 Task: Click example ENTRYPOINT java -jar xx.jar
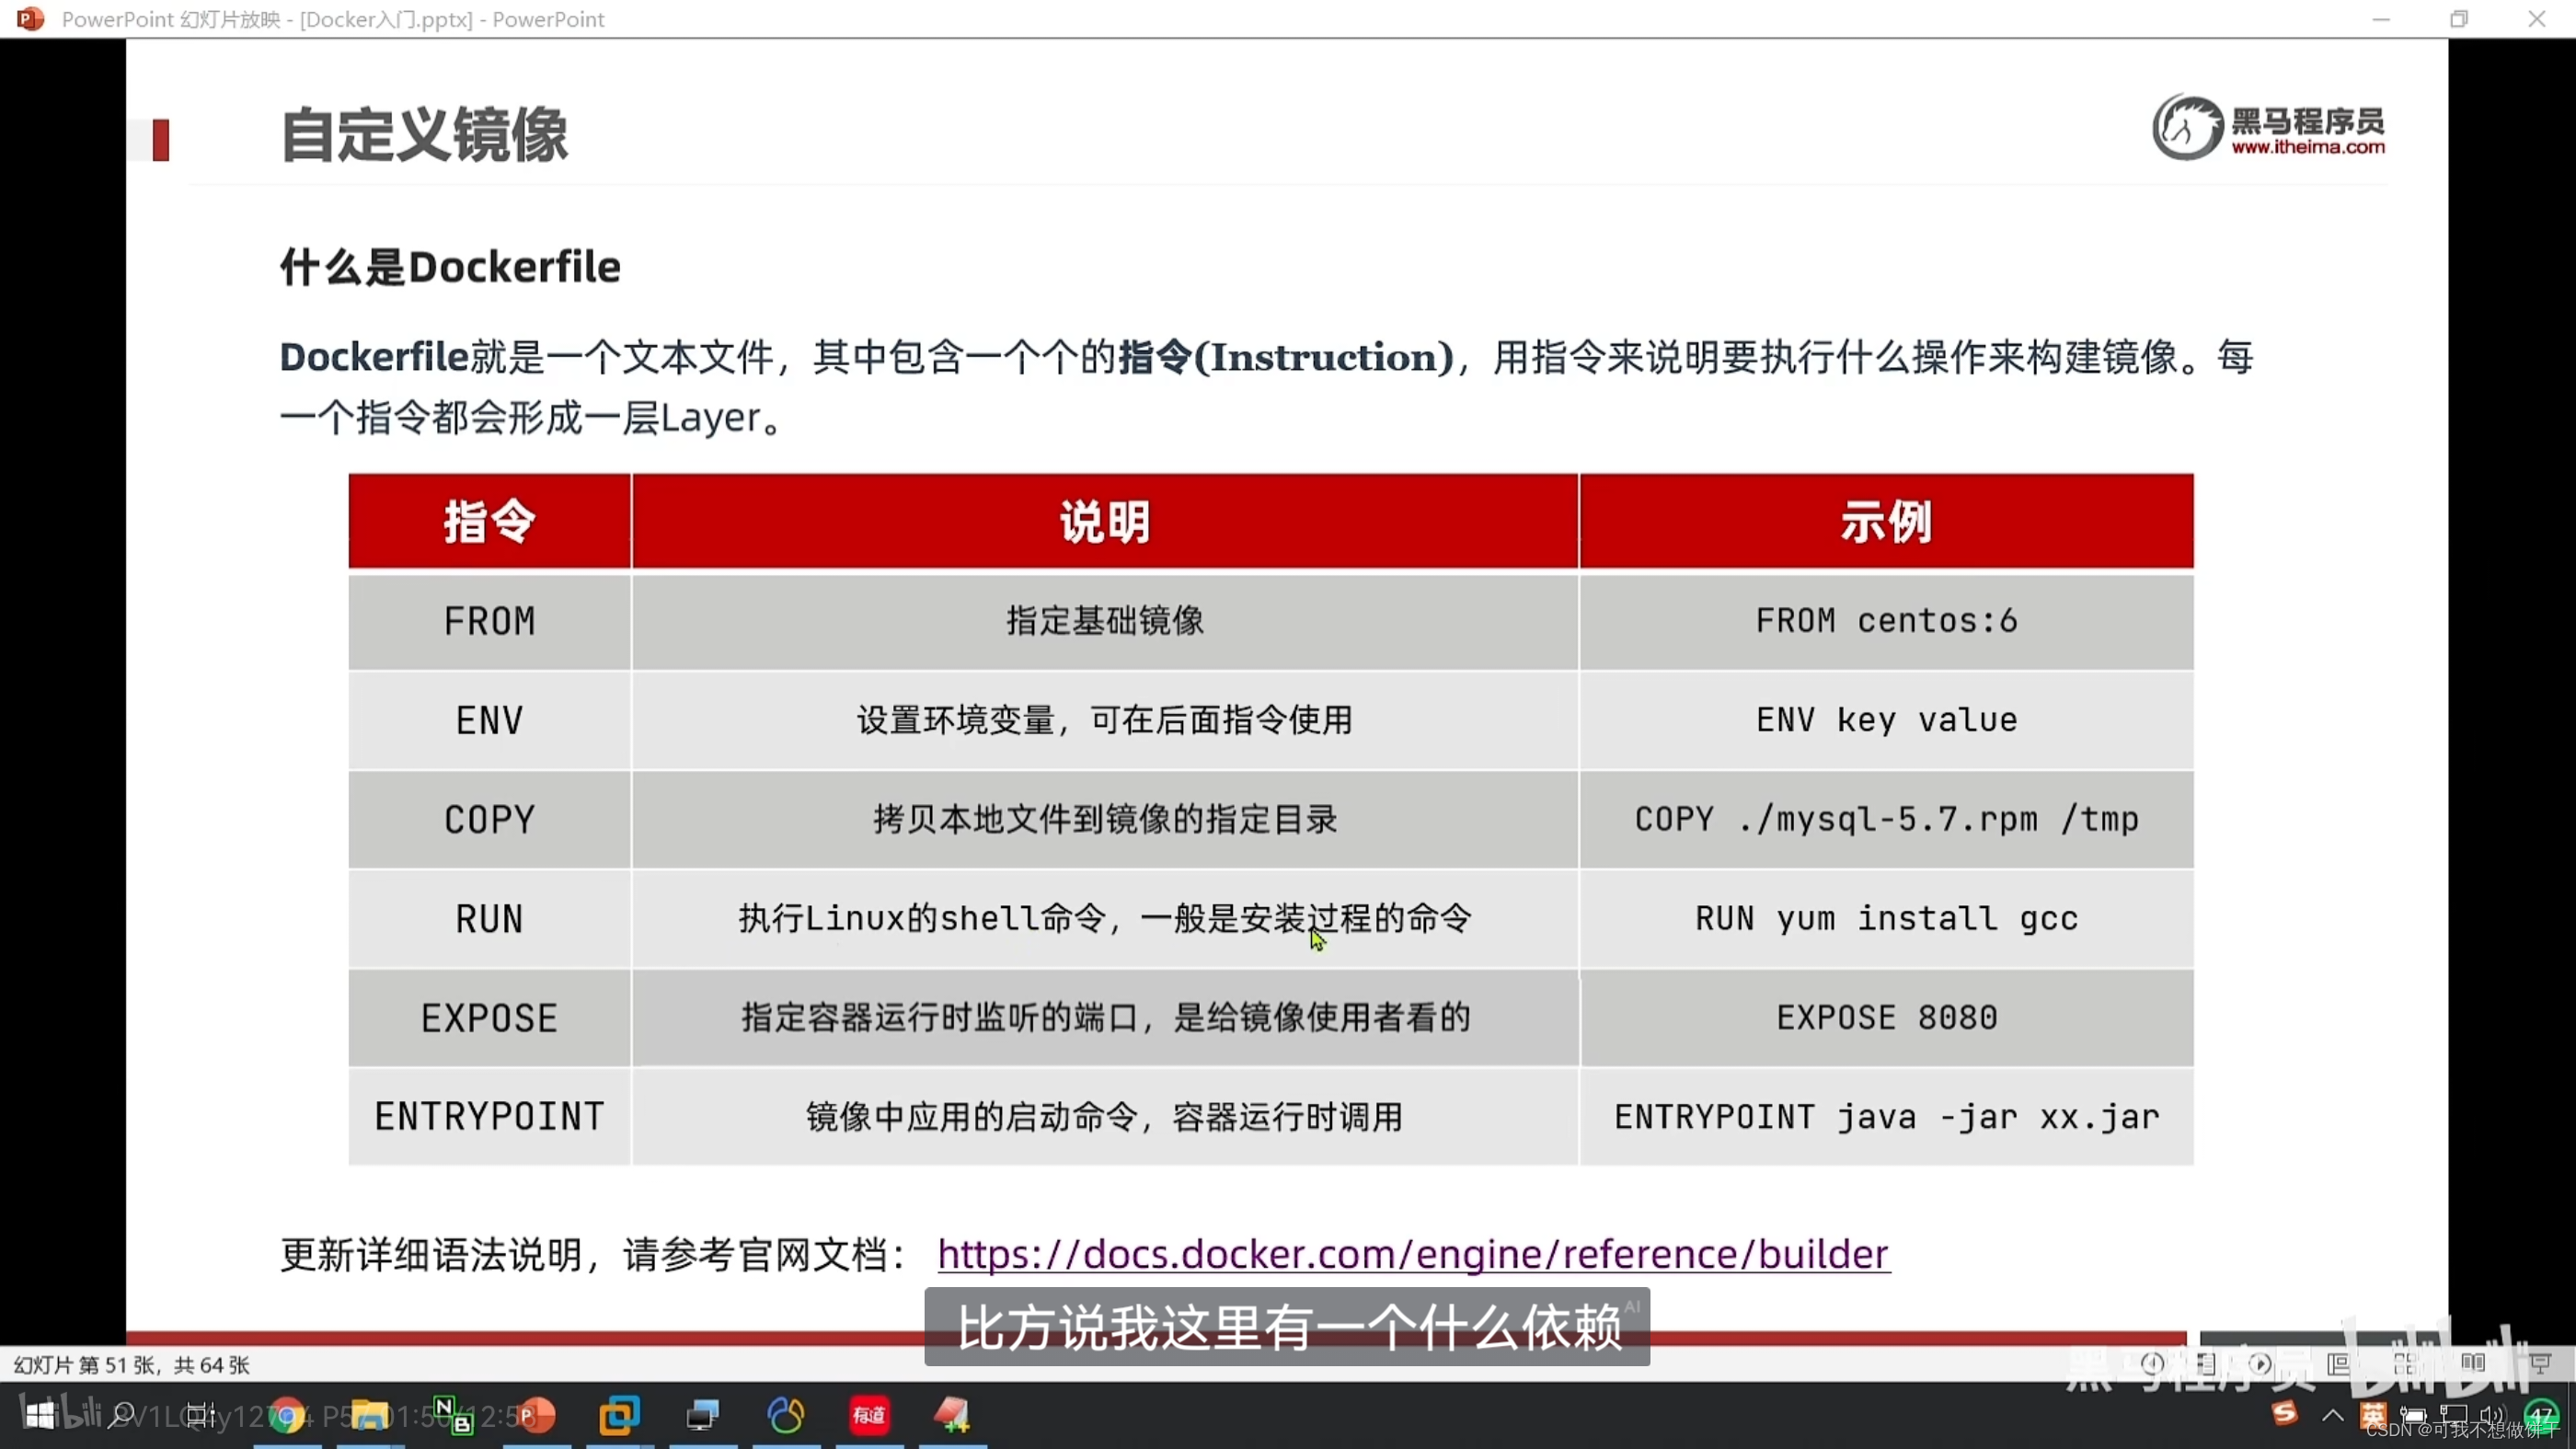pyautogui.click(x=1887, y=1116)
